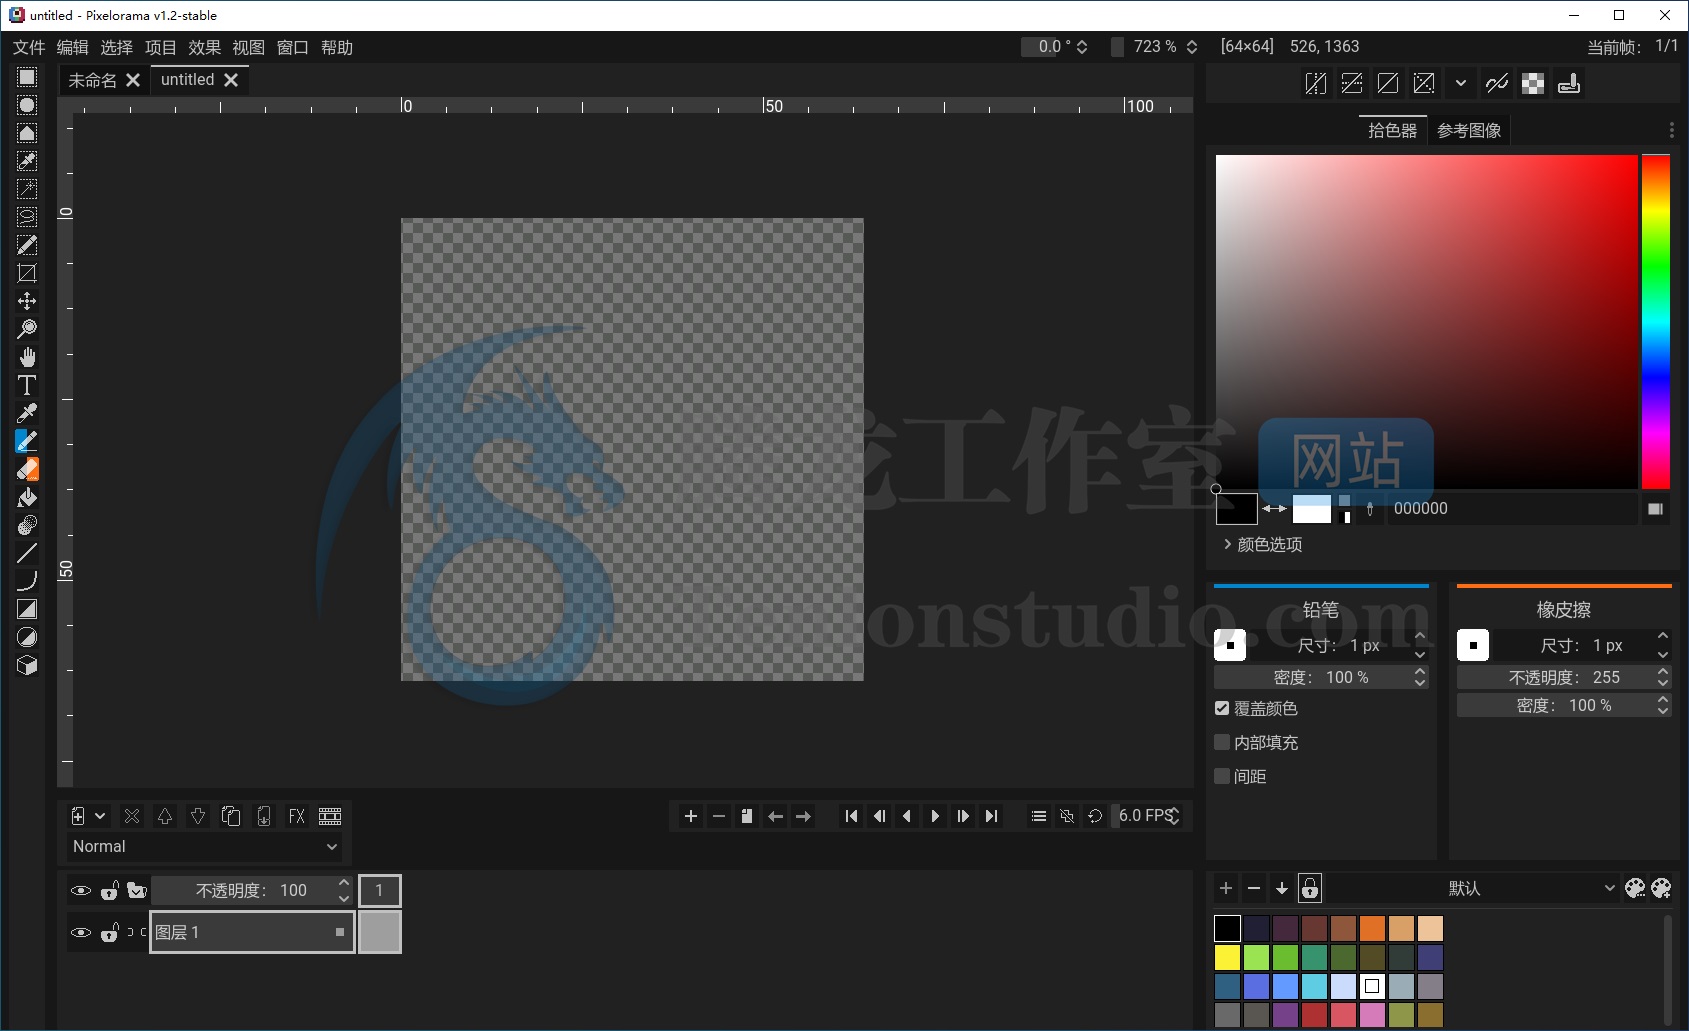The height and width of the screenshot is (1031, 1689).
Task: Switch to the 参考图像 tab
Action: coord(1469,130)
